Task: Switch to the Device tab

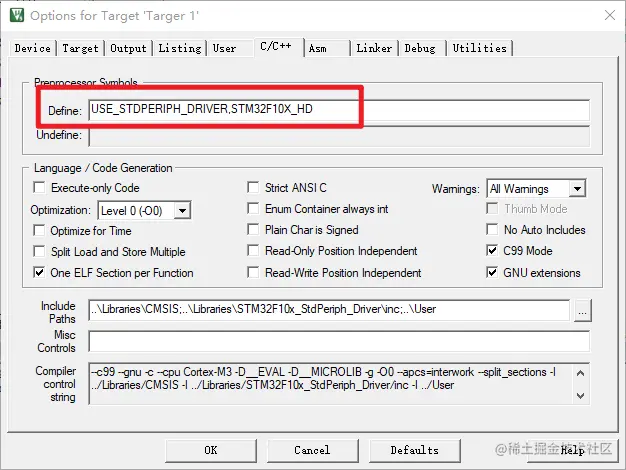Action: (32, 48)
